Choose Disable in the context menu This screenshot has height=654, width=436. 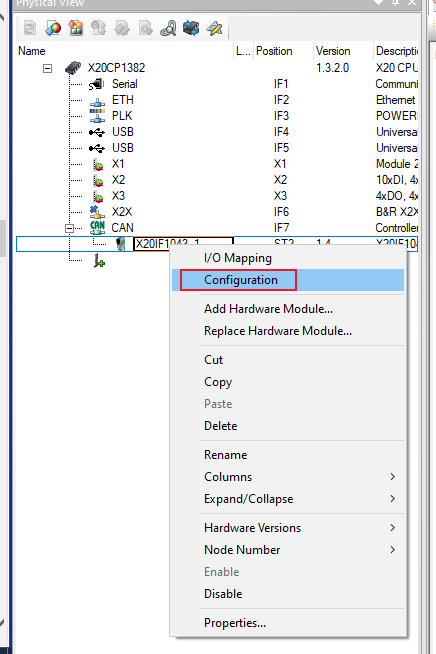click(223, 594)
